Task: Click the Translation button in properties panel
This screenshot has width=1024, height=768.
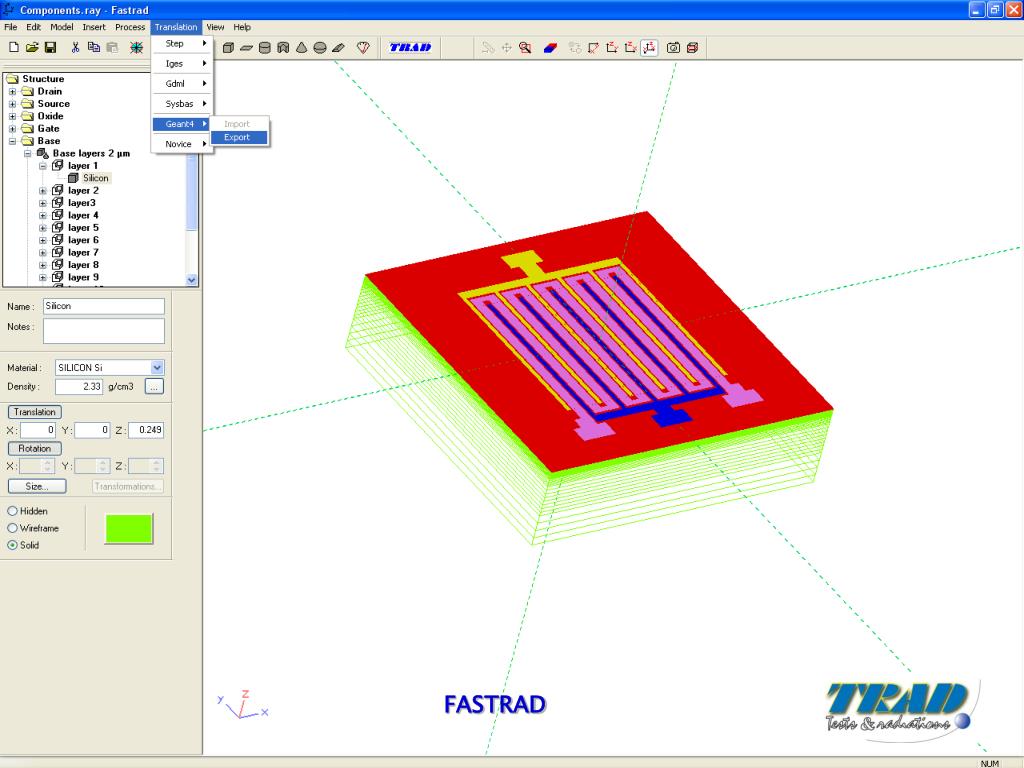Action: coord(35,412)
